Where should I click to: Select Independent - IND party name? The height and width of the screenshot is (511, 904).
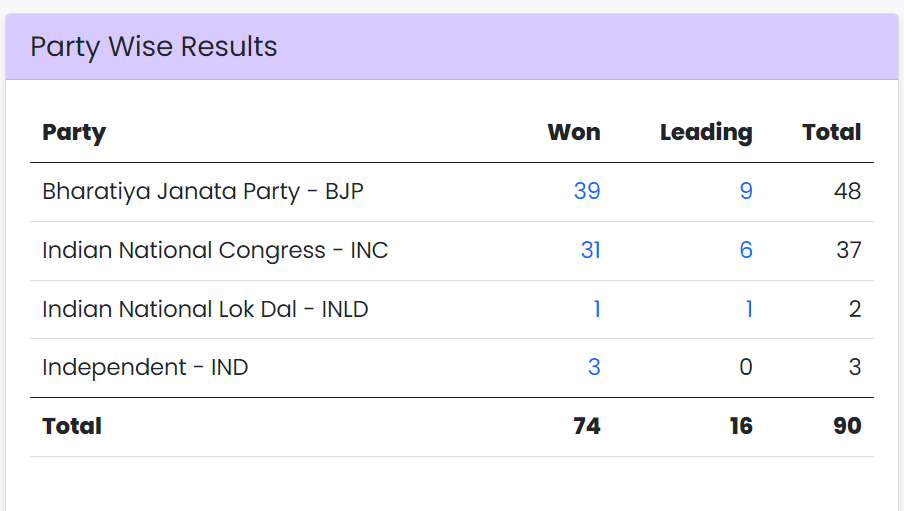tap(145, 367)
